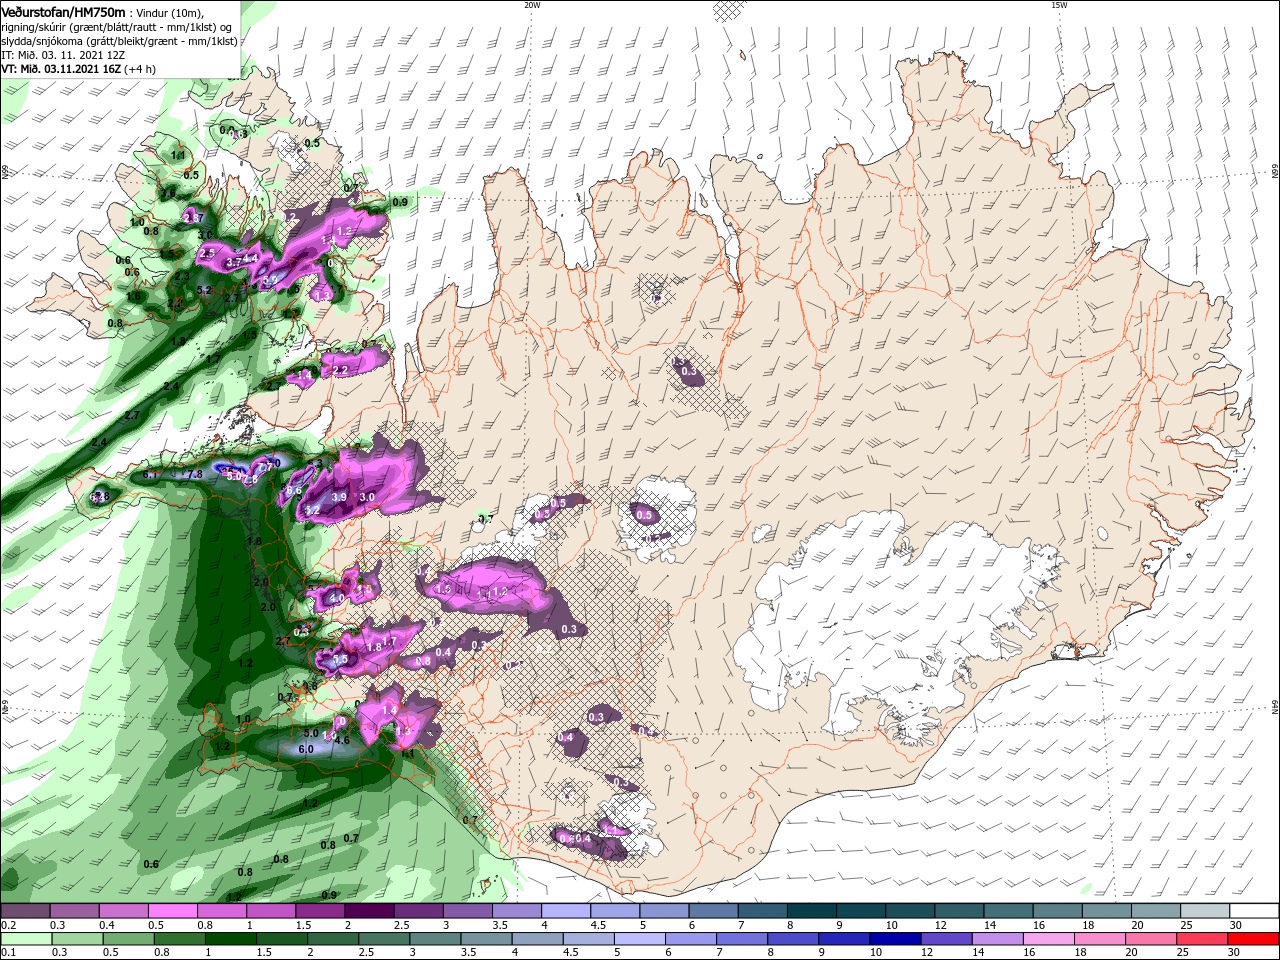Click the '3.9' snowfall value on the map
The height and width of the screenshot is (960, 1280).
point(339,497)
